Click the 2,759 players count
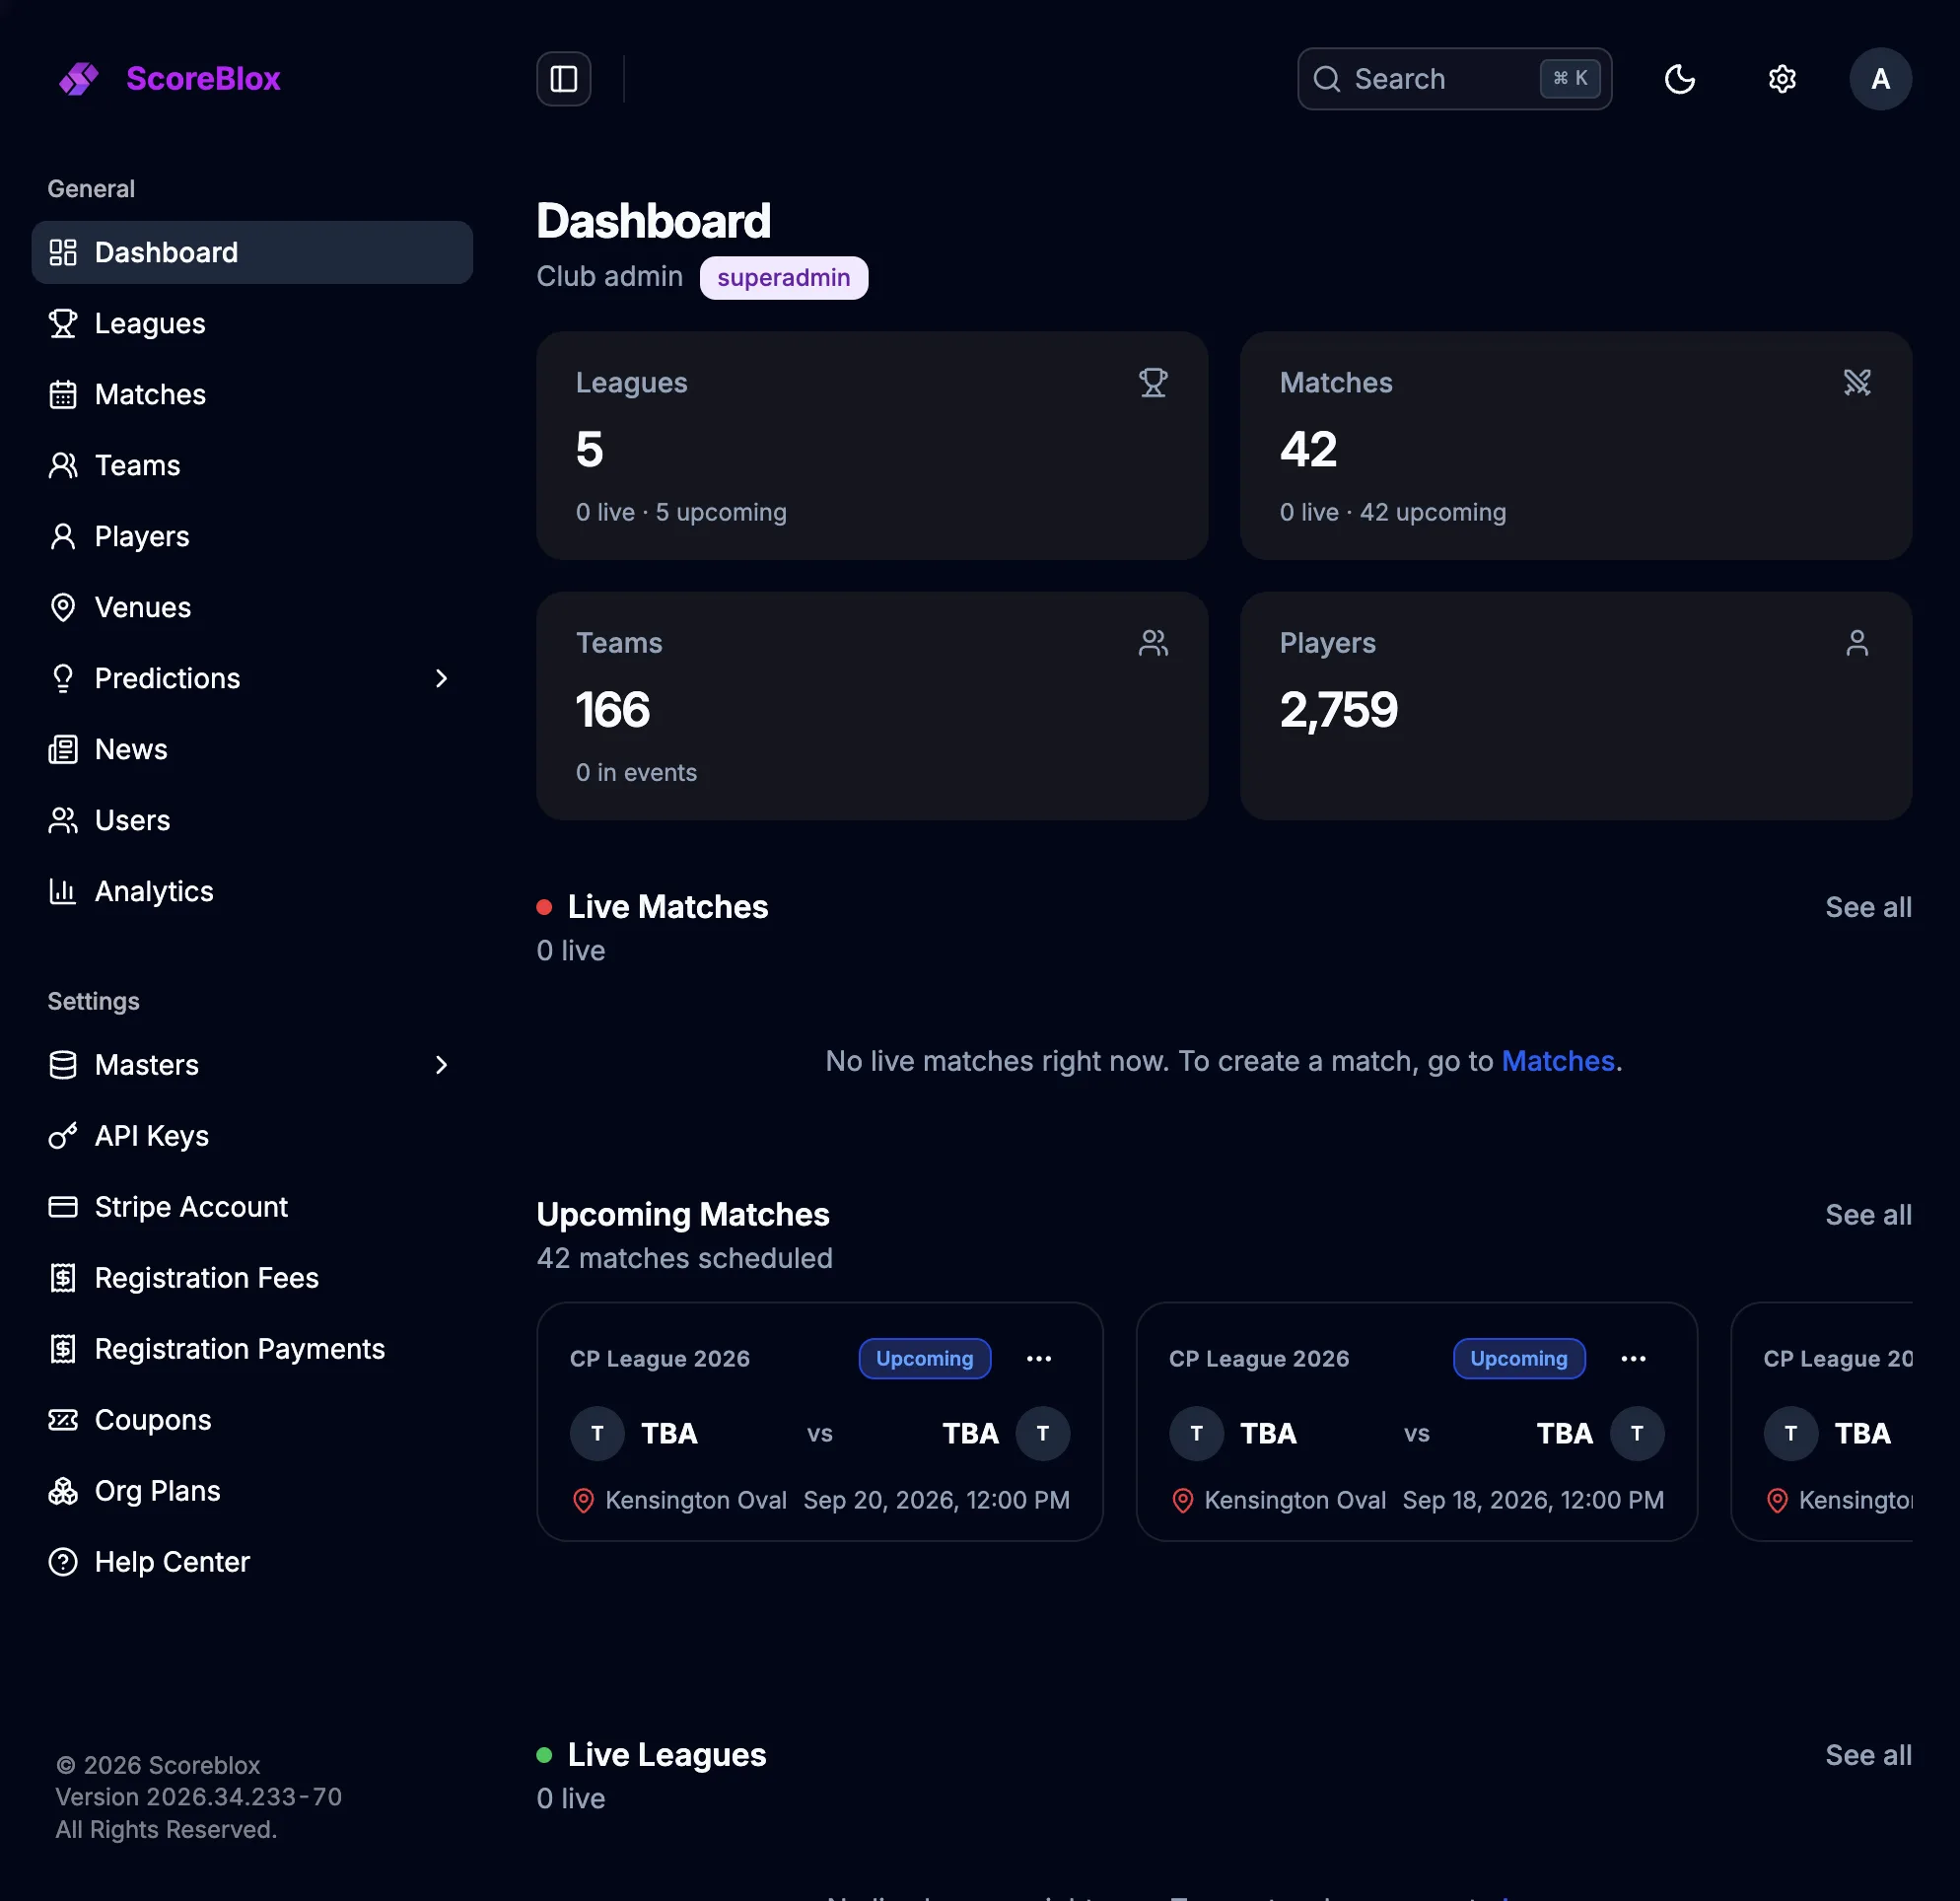 1338,710
